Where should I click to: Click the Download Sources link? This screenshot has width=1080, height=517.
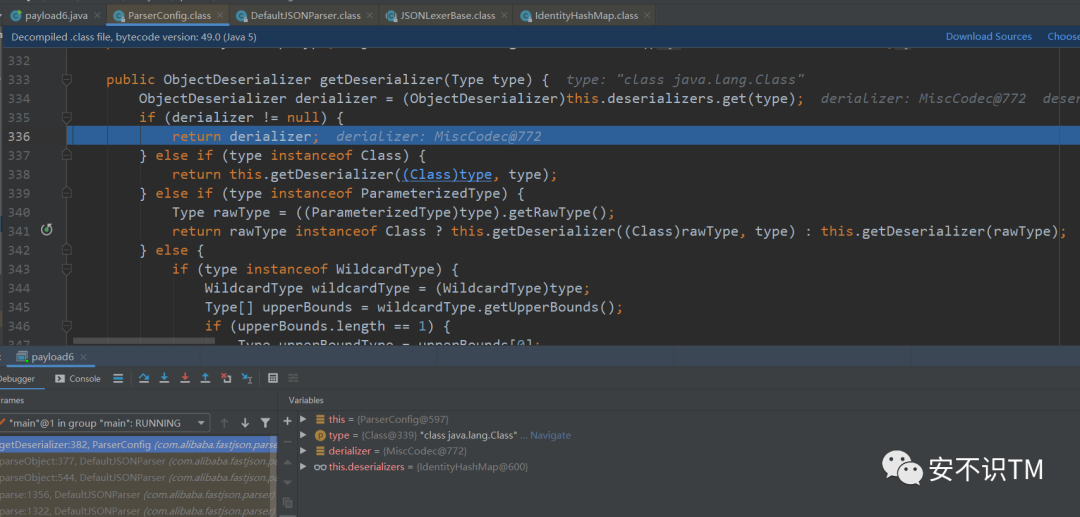[988, 37]
